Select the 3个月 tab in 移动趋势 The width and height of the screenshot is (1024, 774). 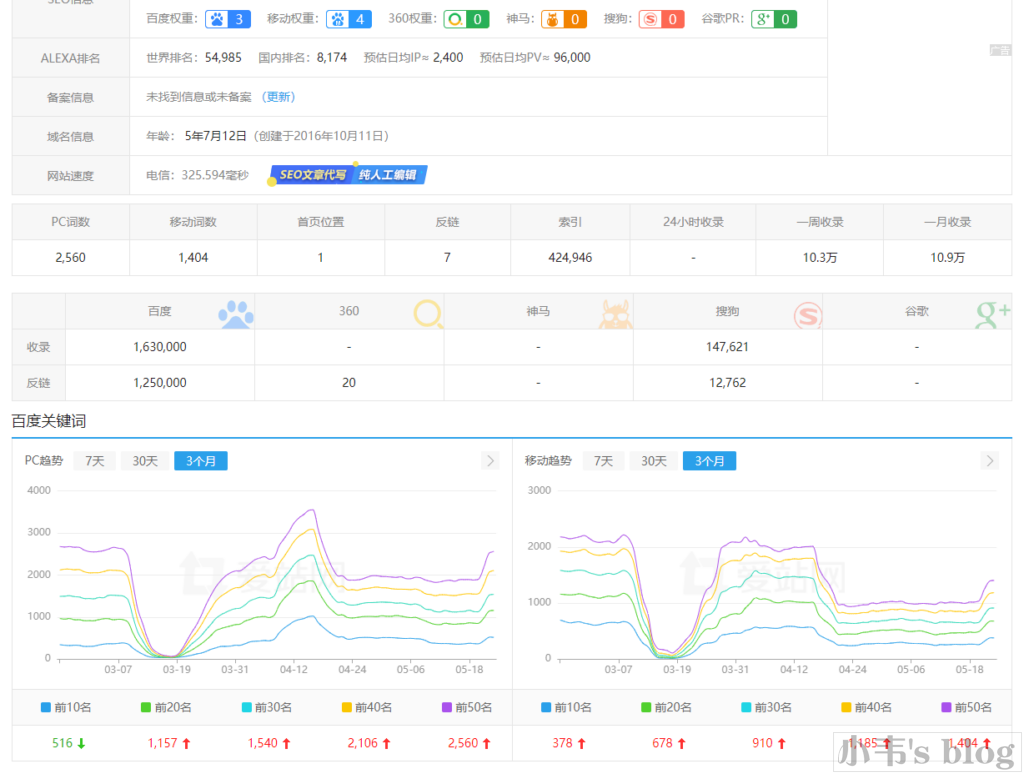pyautogui.click(x=709, y=461)
